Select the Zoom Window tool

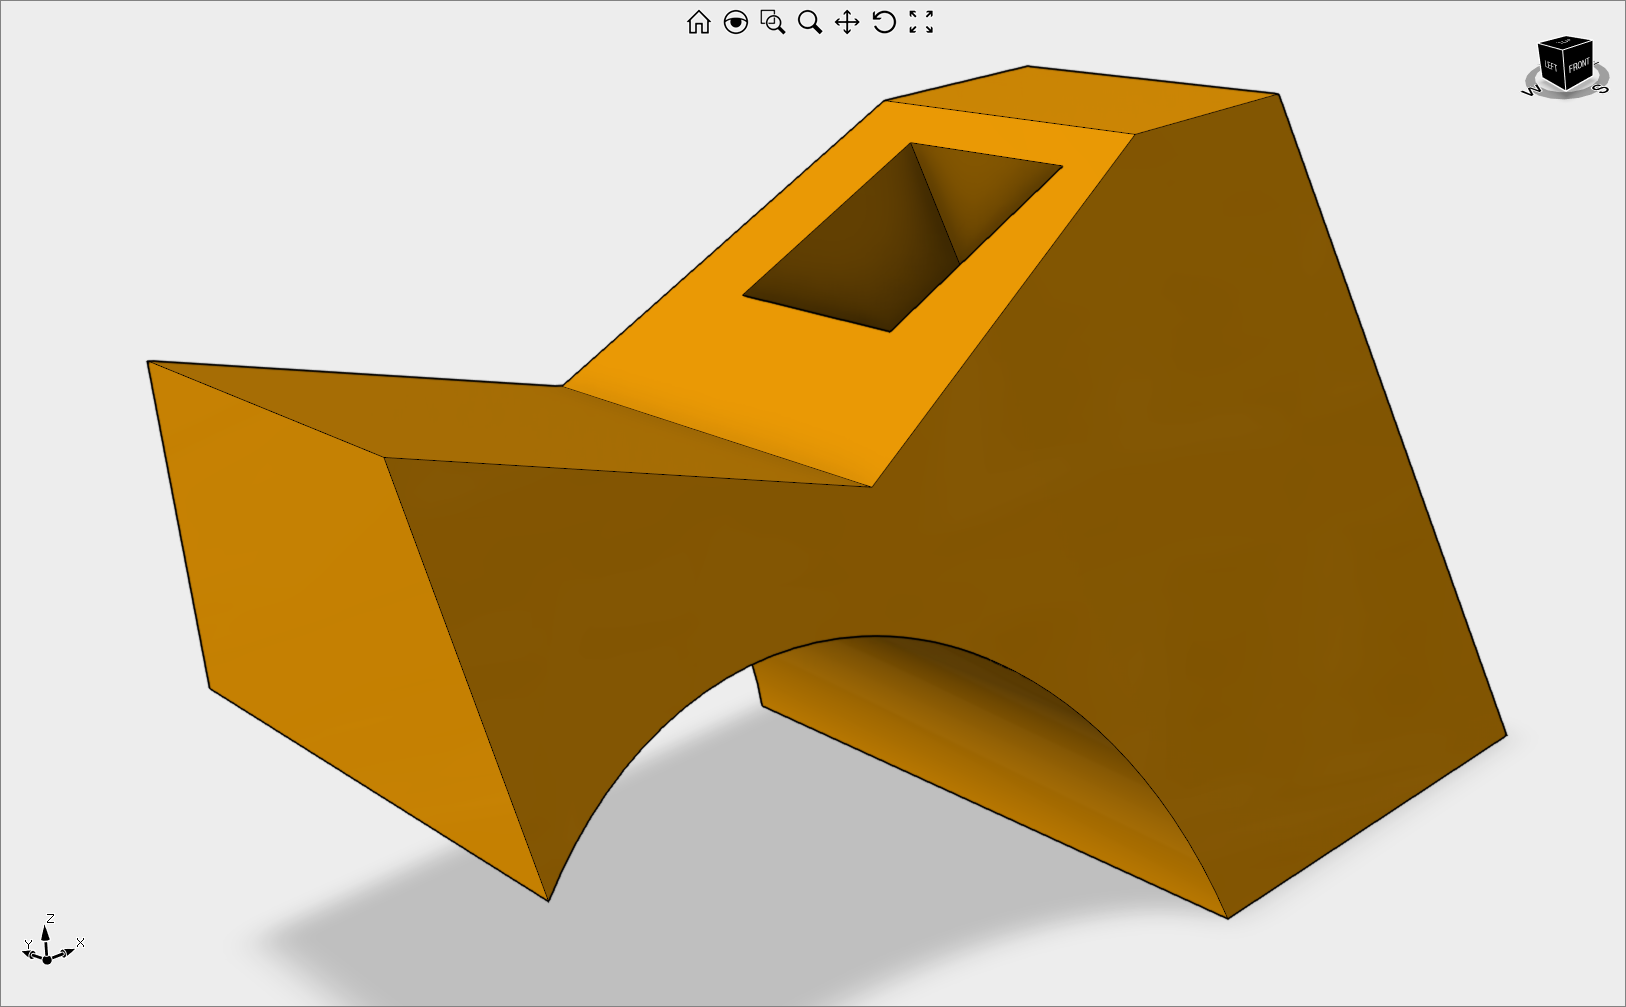pyautogui.click(x=772, y=21)
